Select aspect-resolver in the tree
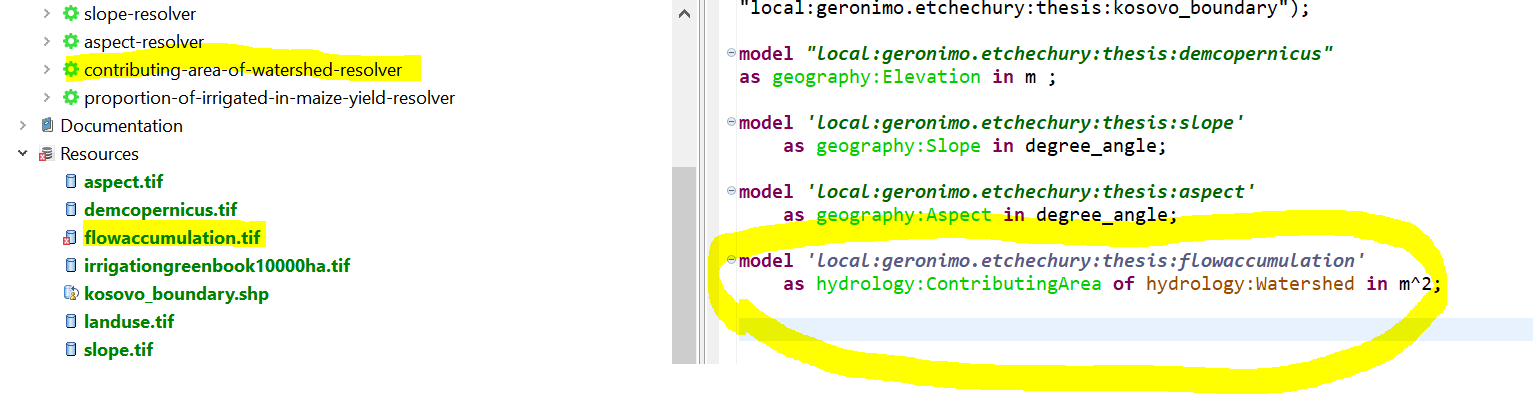 click(144, 42)
